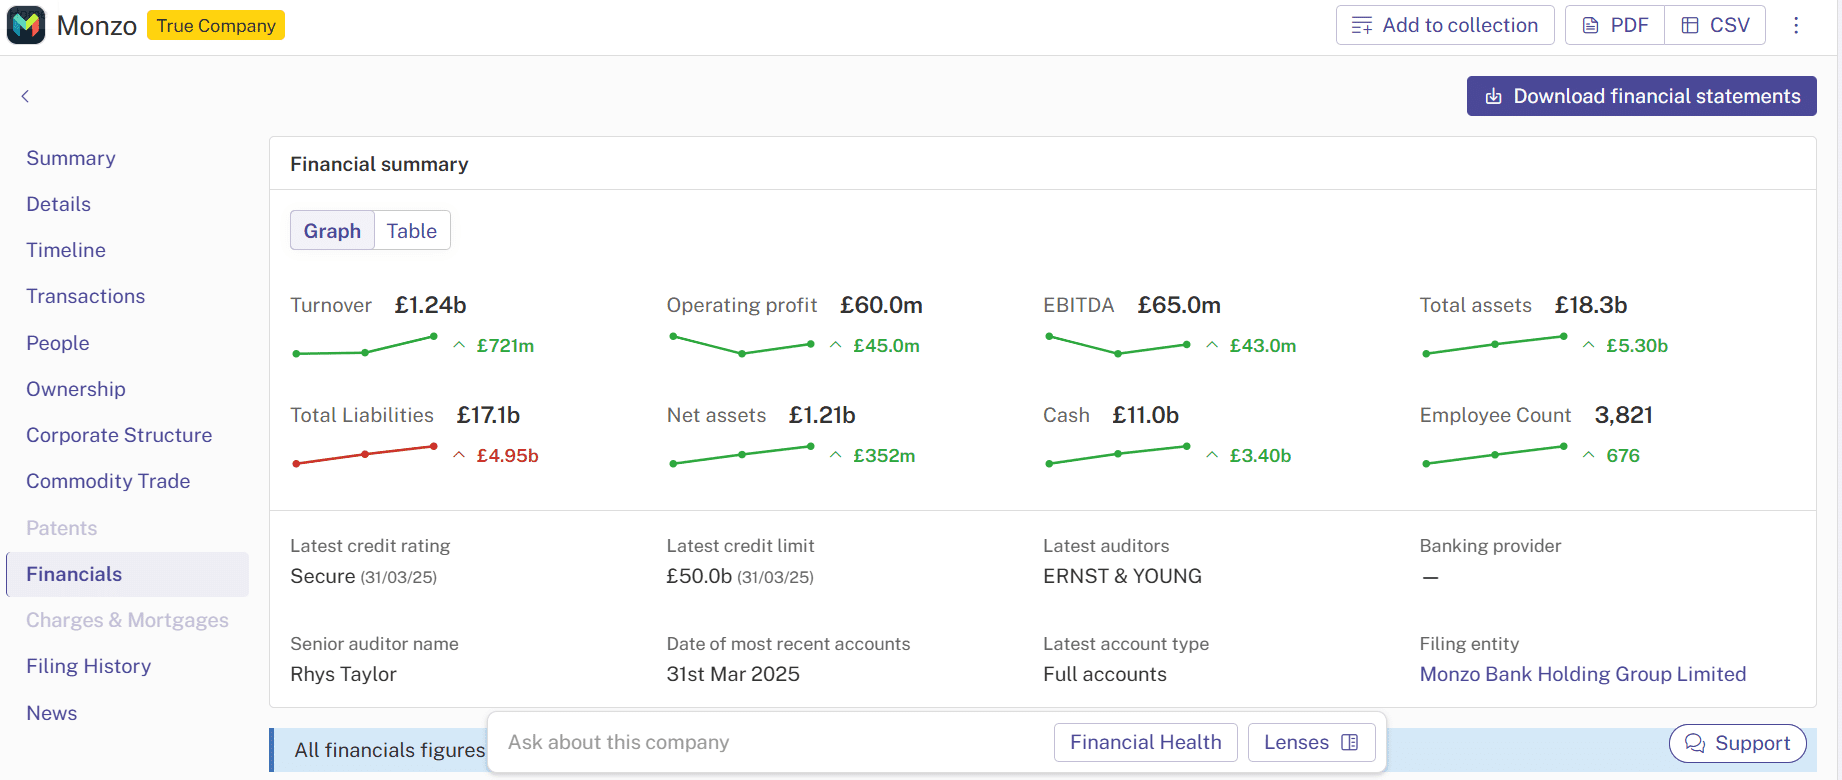Click Total assets value £18.3b
Image resolution: width=1842 pixels, height=780 pixels.
pos(1591,305)
